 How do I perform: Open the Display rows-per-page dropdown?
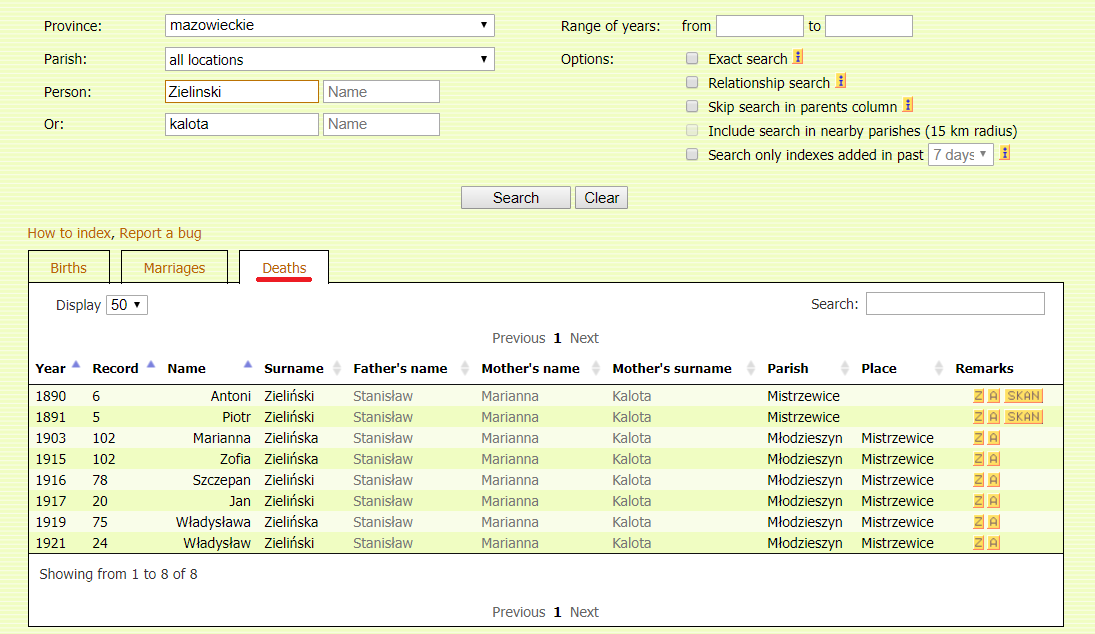point(127,305)
